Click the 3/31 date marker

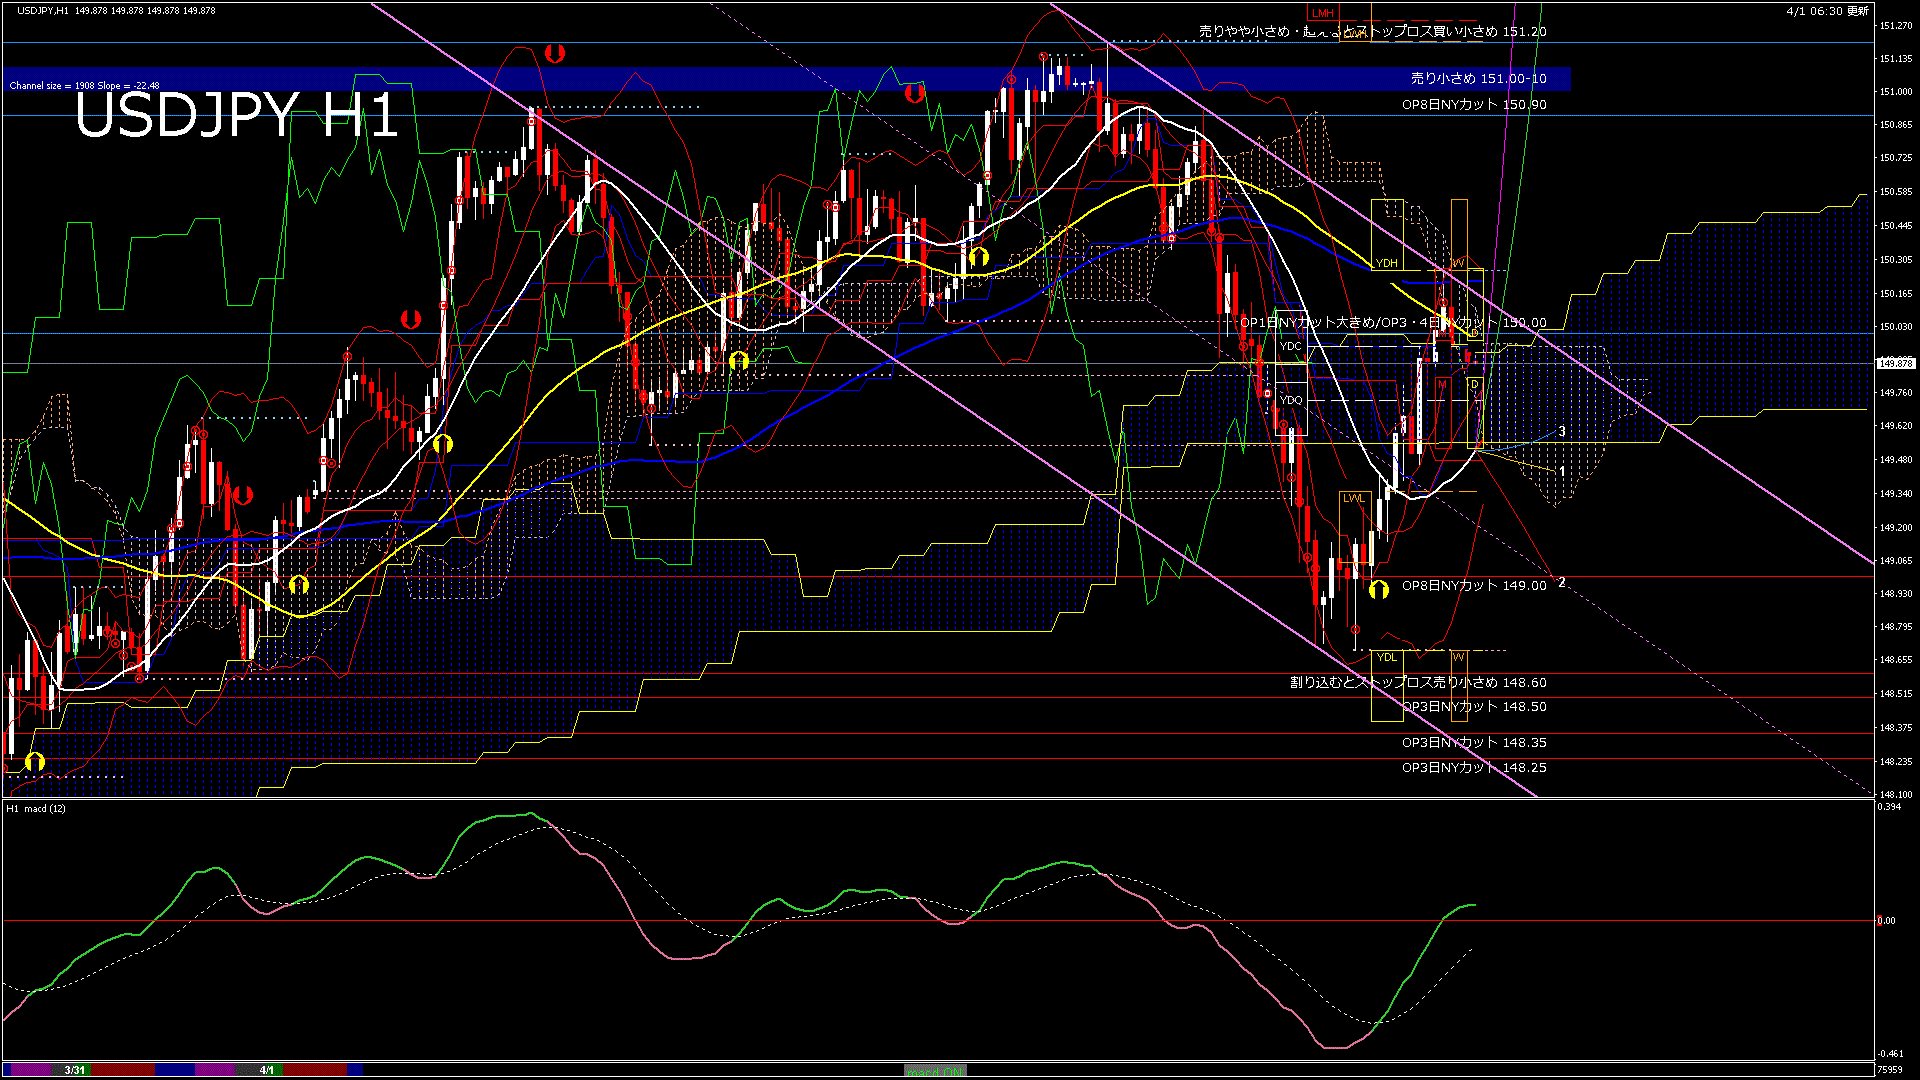point(75,1070)
